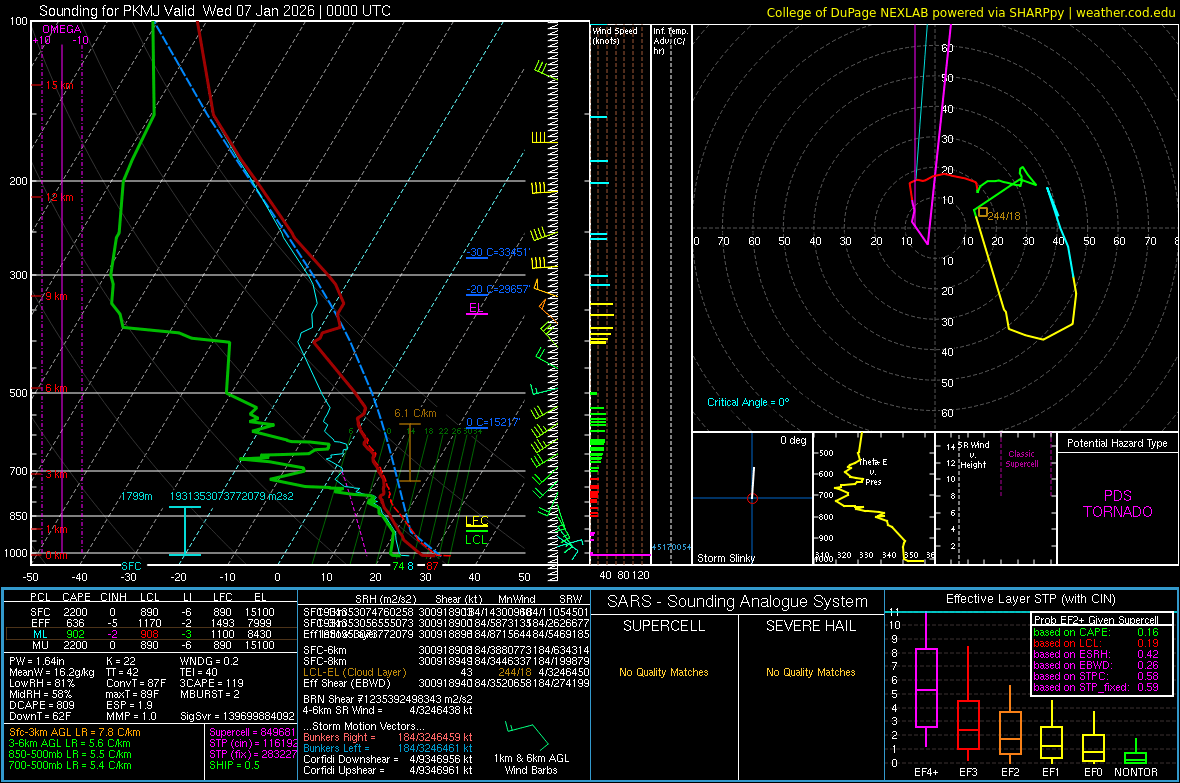This screenshot has width=1180, height=783.
Task: Click the Storm Slinky label
Action: [725, 558]
